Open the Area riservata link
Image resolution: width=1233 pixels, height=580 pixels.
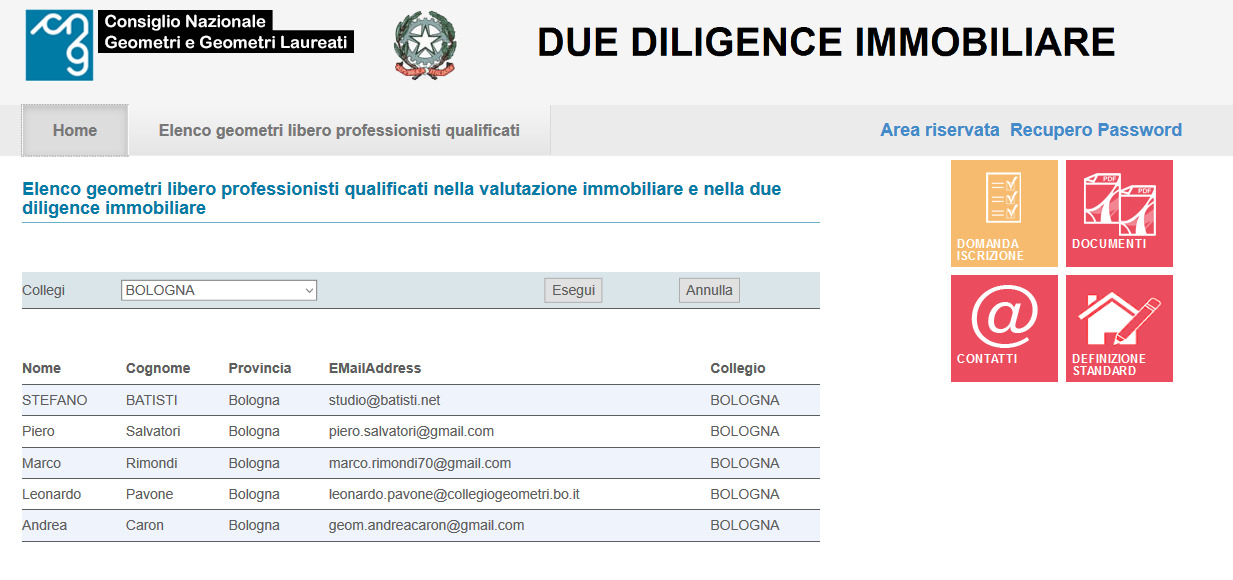[939, 130]
